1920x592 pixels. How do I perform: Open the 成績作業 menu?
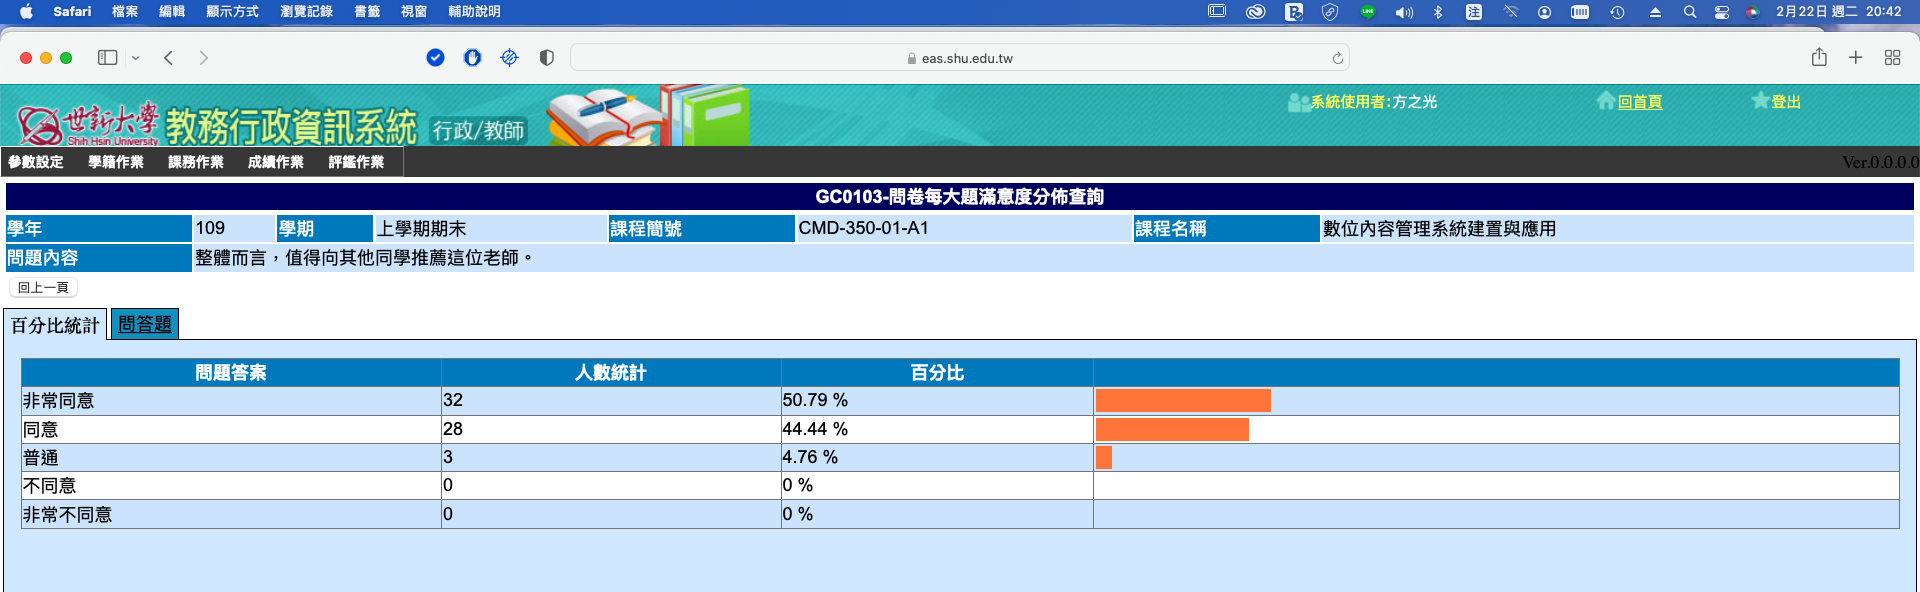(276, 162)
